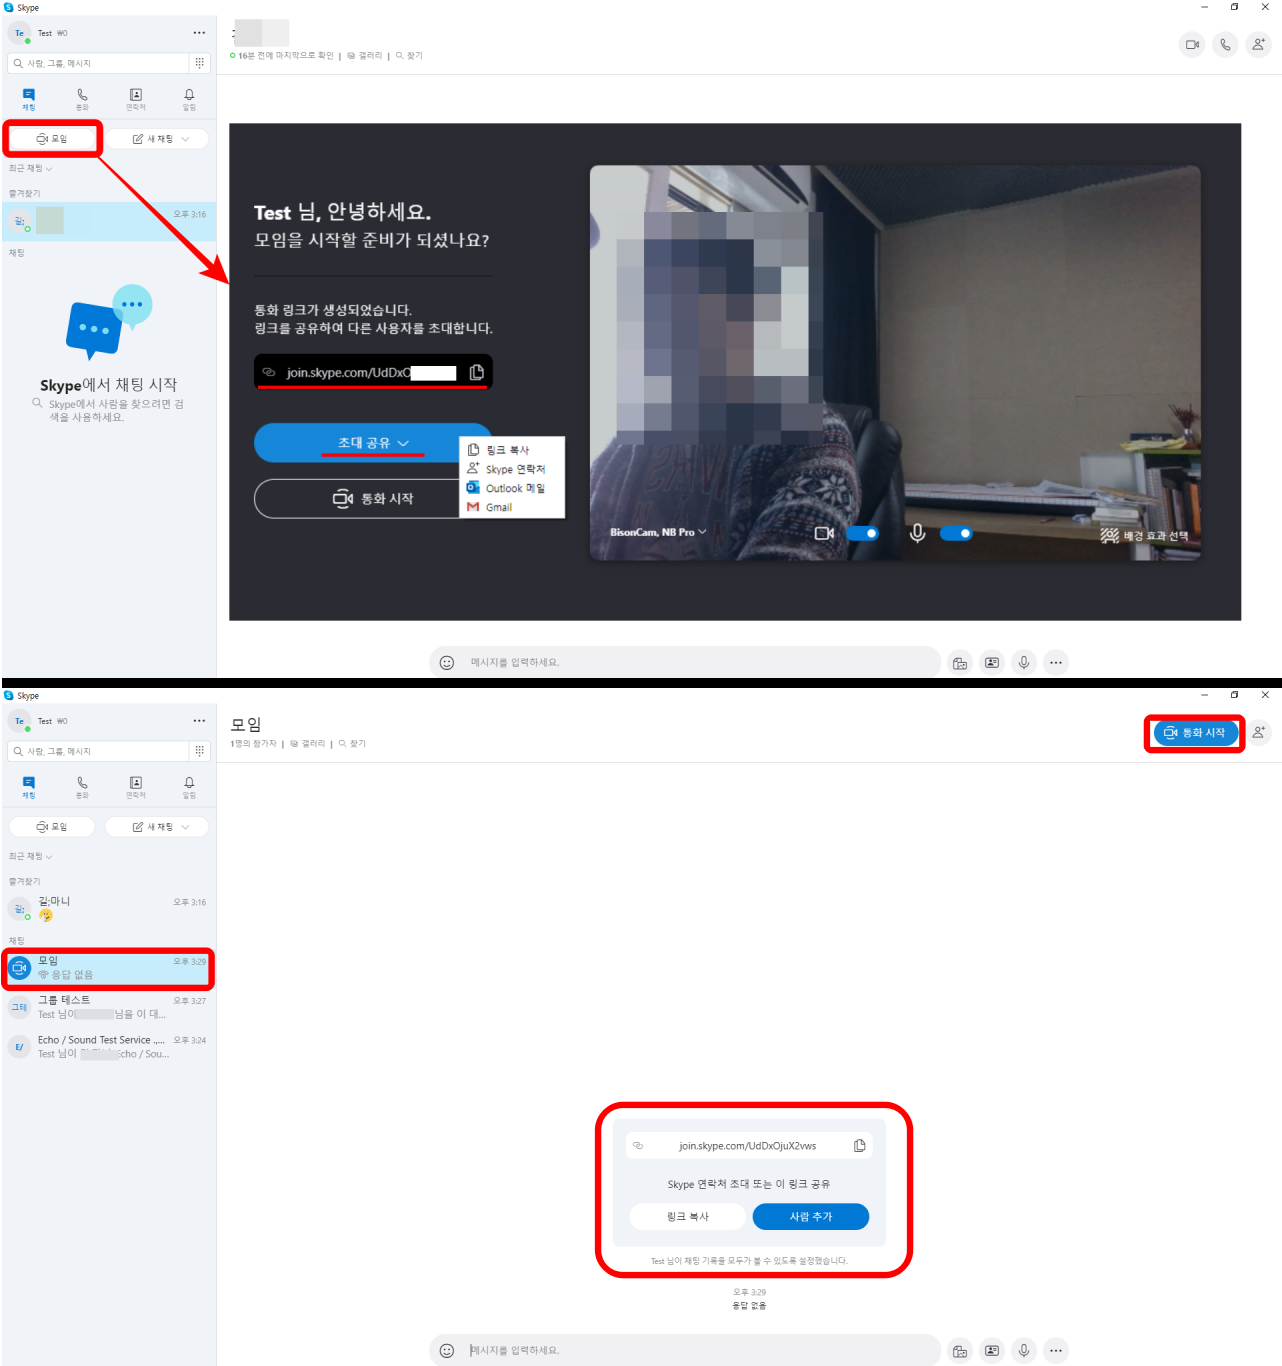Screen dimensions: 1282x1366
Task: Expand 최근 채팅 filter in 모임 chat window
Action: pos(31,856)
